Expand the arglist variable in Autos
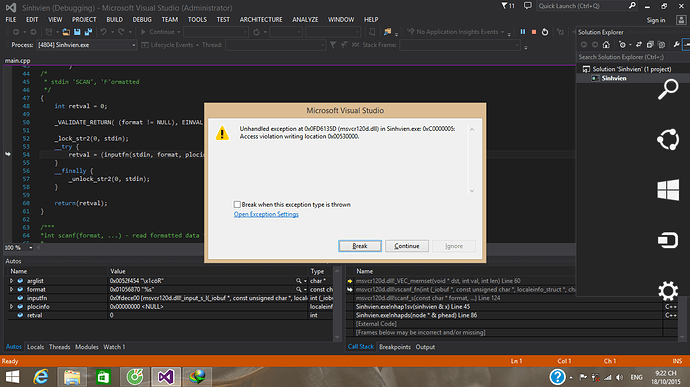This screenshot has height=387, width=690. (x=11, y=280)
